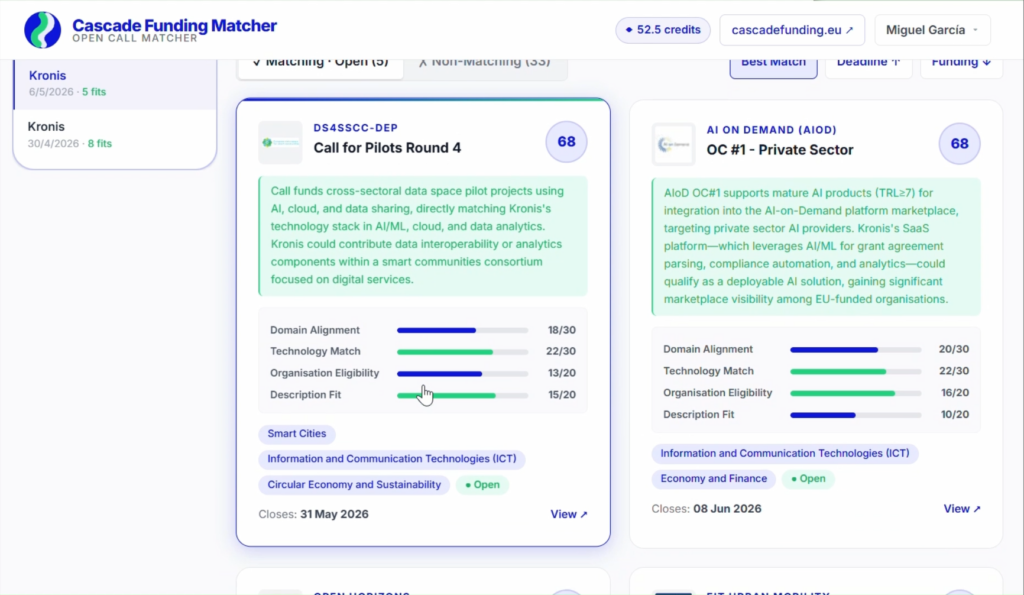The width and height of the screenshot is (1024, 595).
Task: Open the AI on Demand logo thumbnail
Action: (x=673, y=144)
